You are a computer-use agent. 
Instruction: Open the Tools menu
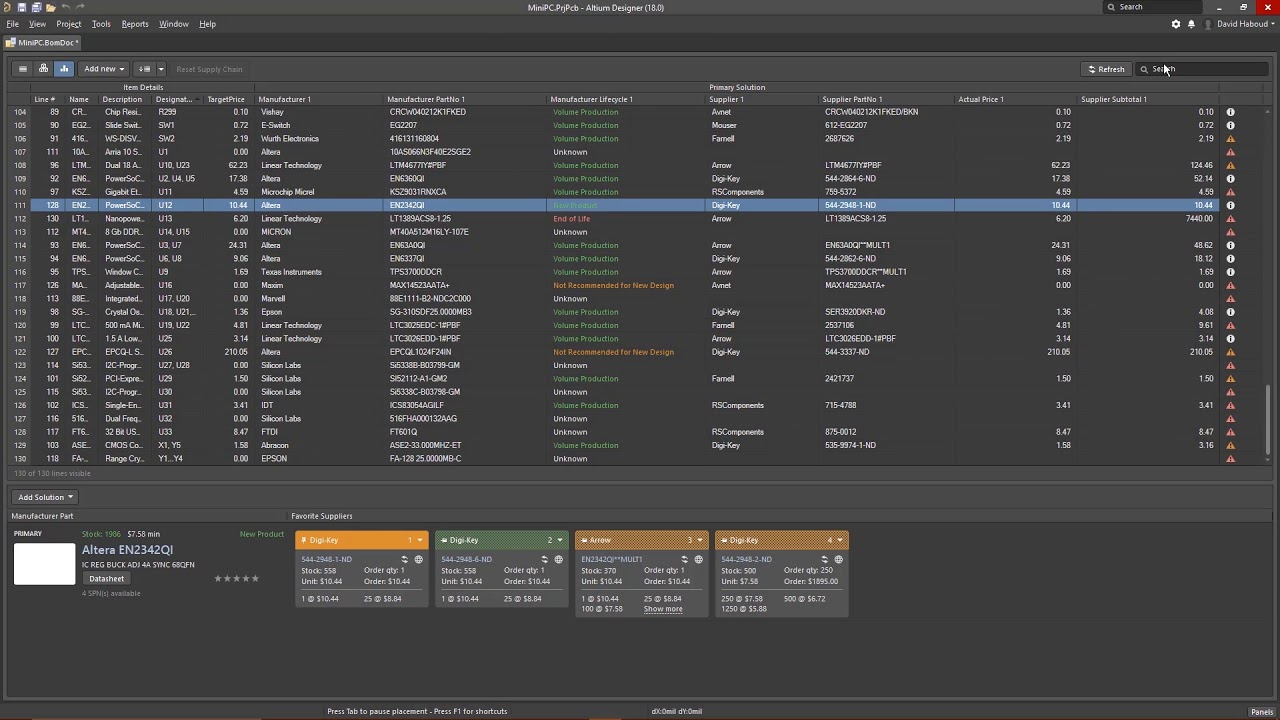[101, 24]
